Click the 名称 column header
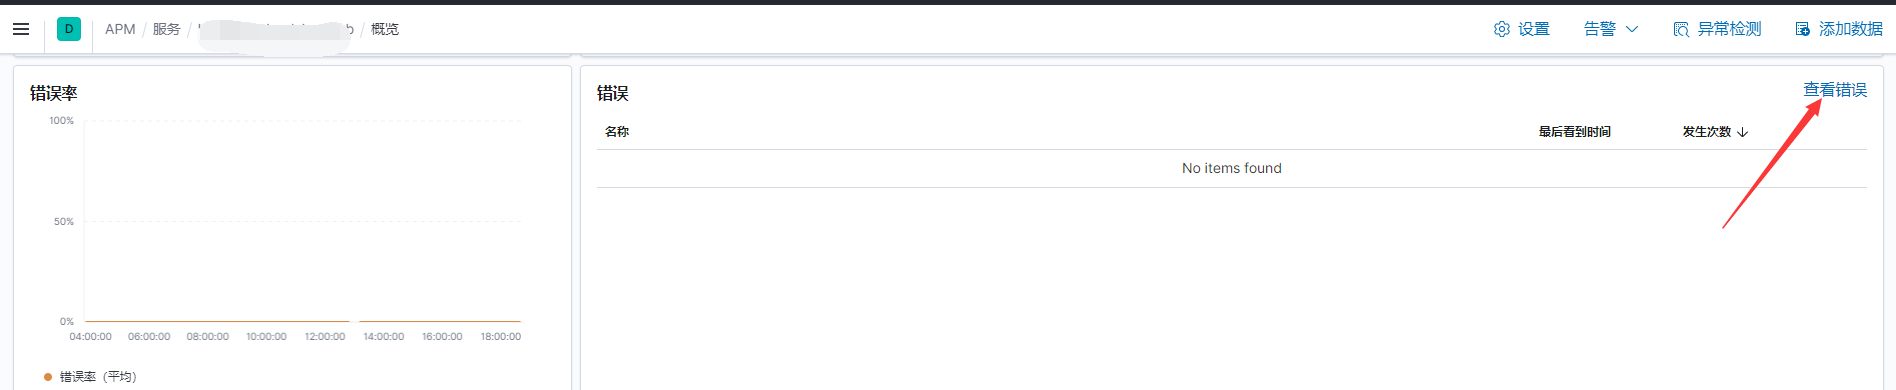Image resolution: width=1896 pixels, height=390 pixels. tap(617, 132)
